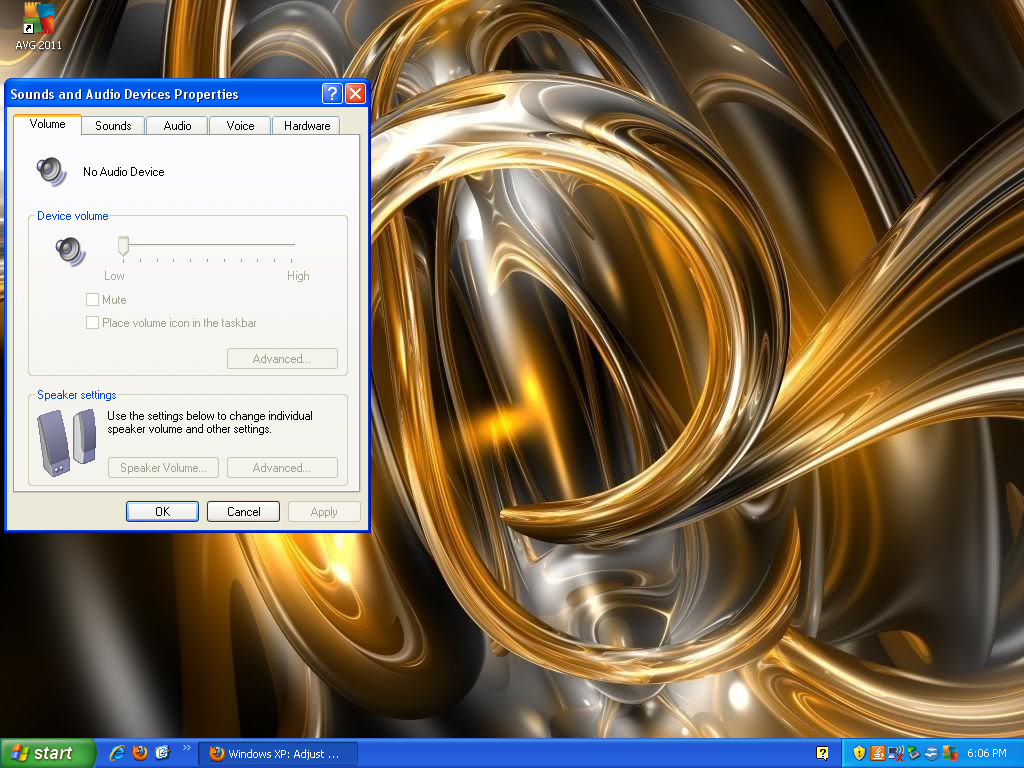Expand the Quick Launch overflow chevron
1024x768 pixels.
(x=187, y=748)
